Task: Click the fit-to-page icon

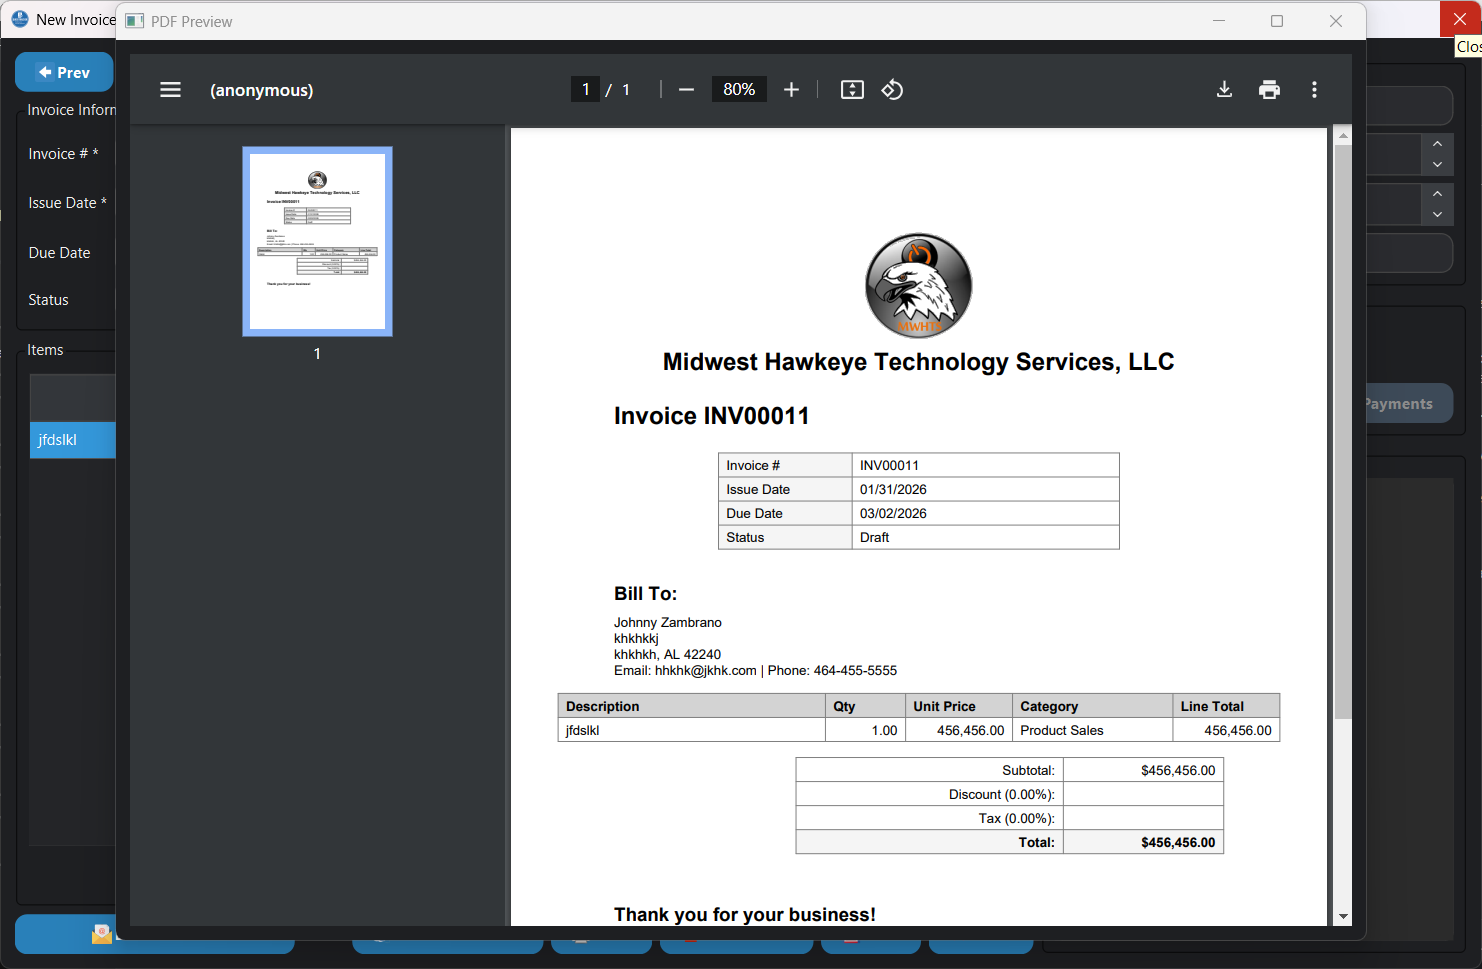Action: [x=852, y=89]
